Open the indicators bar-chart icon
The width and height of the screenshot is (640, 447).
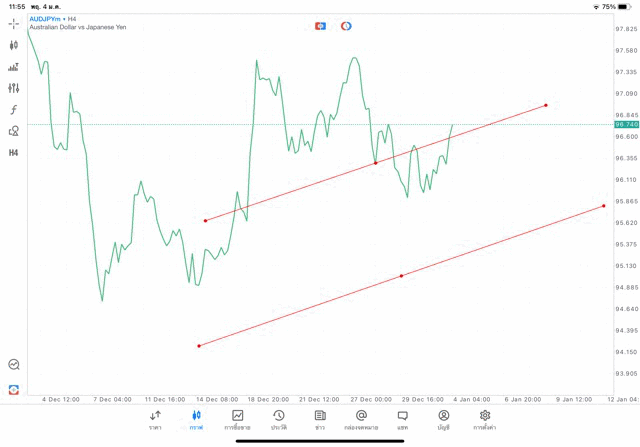pyautogui.click(x=14, y=67)
